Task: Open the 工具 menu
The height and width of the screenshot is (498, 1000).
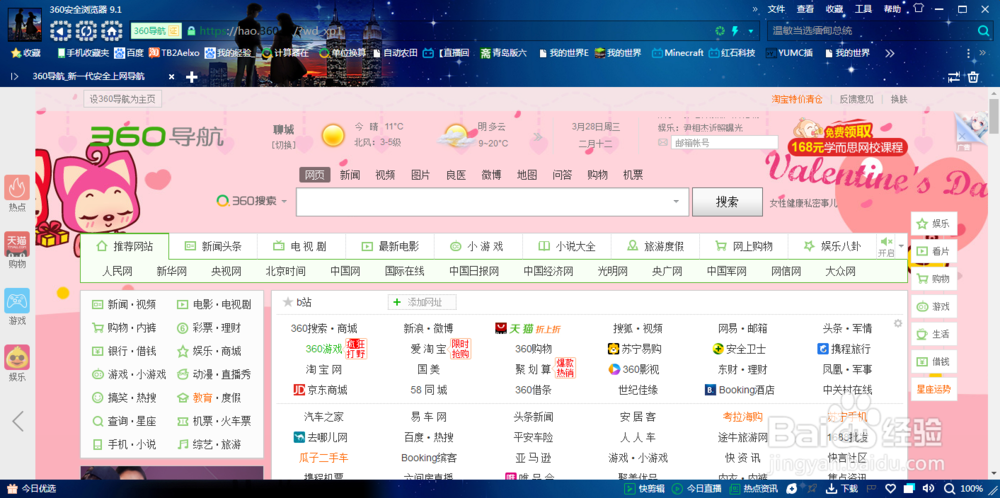Action: [864, 9]
